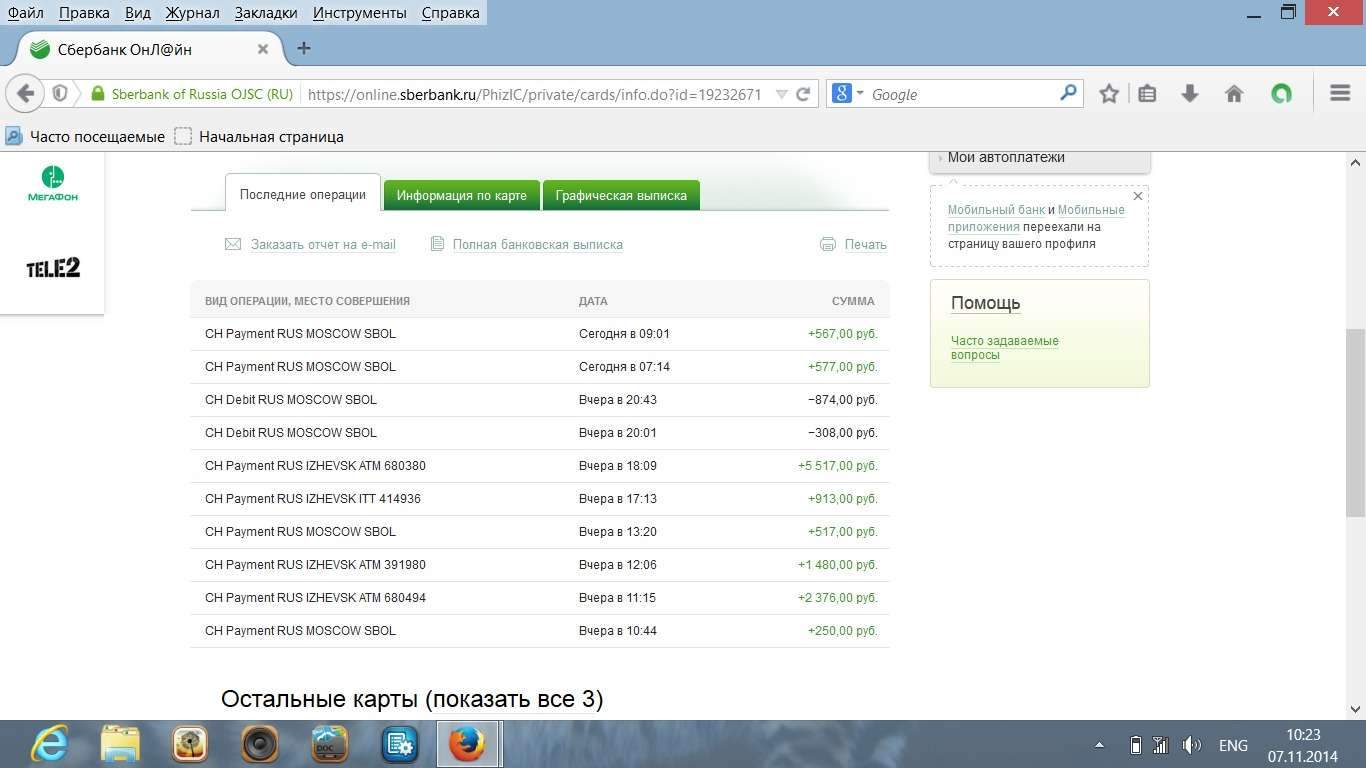Open the Справка menu
1366x768 pixels.
pyautogui.click(x=451, y=13)
